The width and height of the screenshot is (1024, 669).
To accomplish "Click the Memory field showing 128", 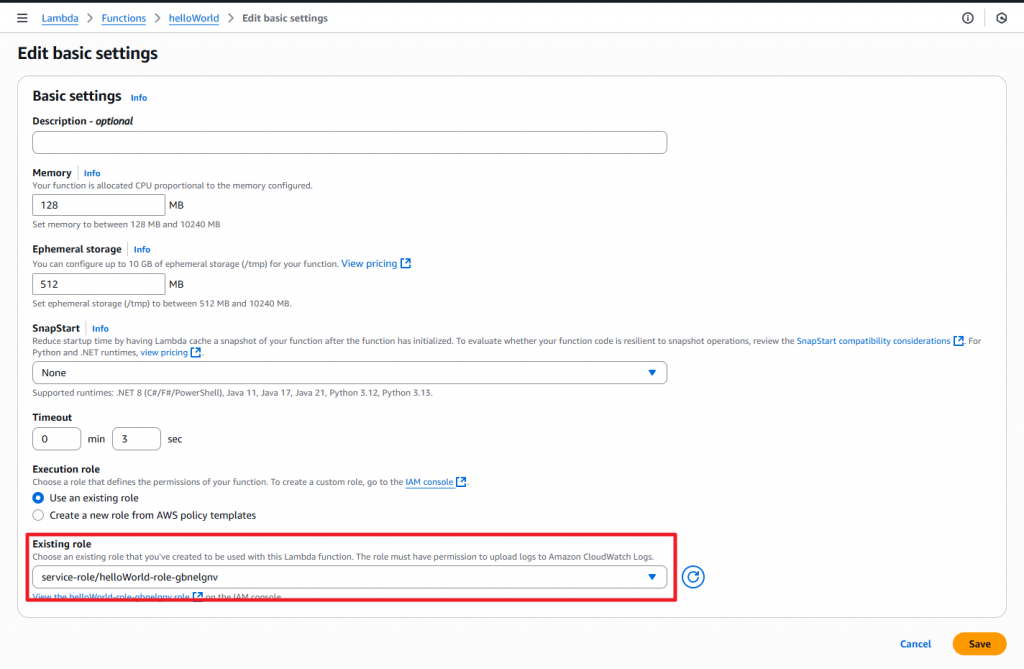I will tap(99, 205).
